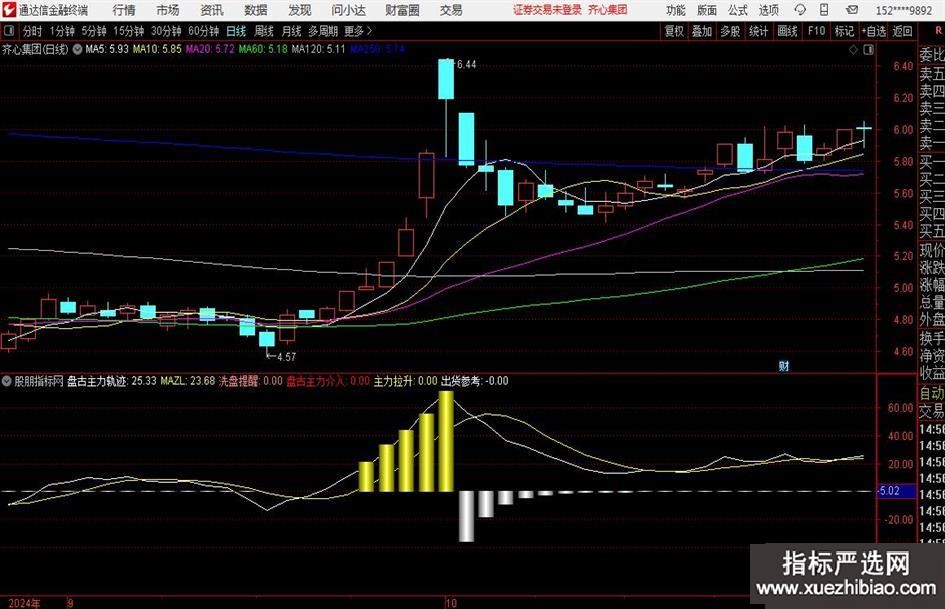The image size is (945, 609).
Task: Open the 行情 menu
Action: 124,10
